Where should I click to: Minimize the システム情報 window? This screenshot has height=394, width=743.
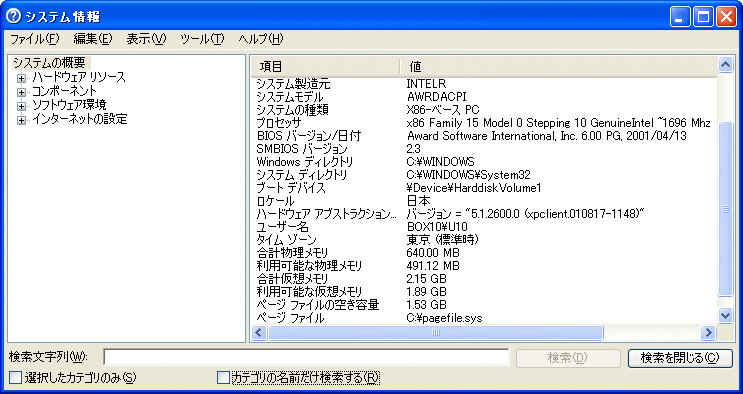pyautogui.click(x=680, y=17)
